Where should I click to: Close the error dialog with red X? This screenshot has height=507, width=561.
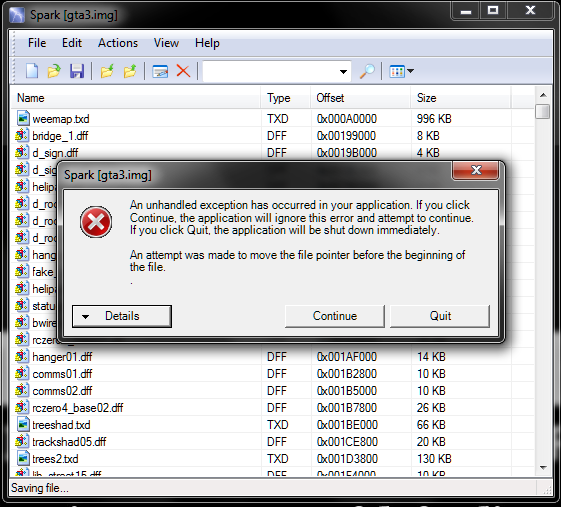(x=475, y=170)
